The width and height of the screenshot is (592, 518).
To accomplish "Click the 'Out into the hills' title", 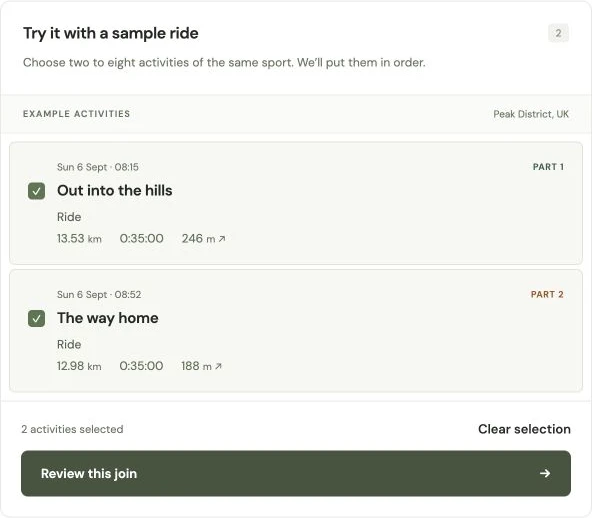I will click(x=115, y=190).
